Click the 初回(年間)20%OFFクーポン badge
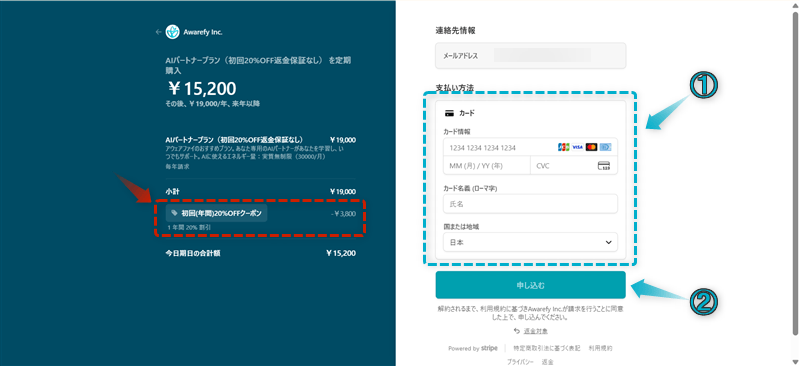The height and width of the screenshot is (366, 800). 216,213
